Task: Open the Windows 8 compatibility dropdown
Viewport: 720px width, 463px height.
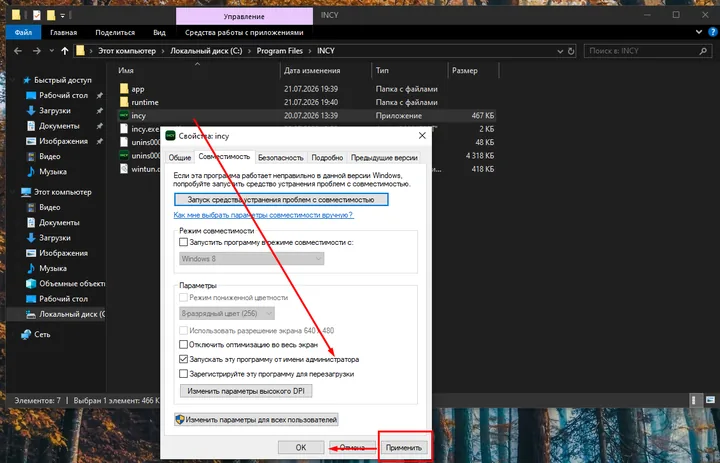Action: [x=251, y=259]
